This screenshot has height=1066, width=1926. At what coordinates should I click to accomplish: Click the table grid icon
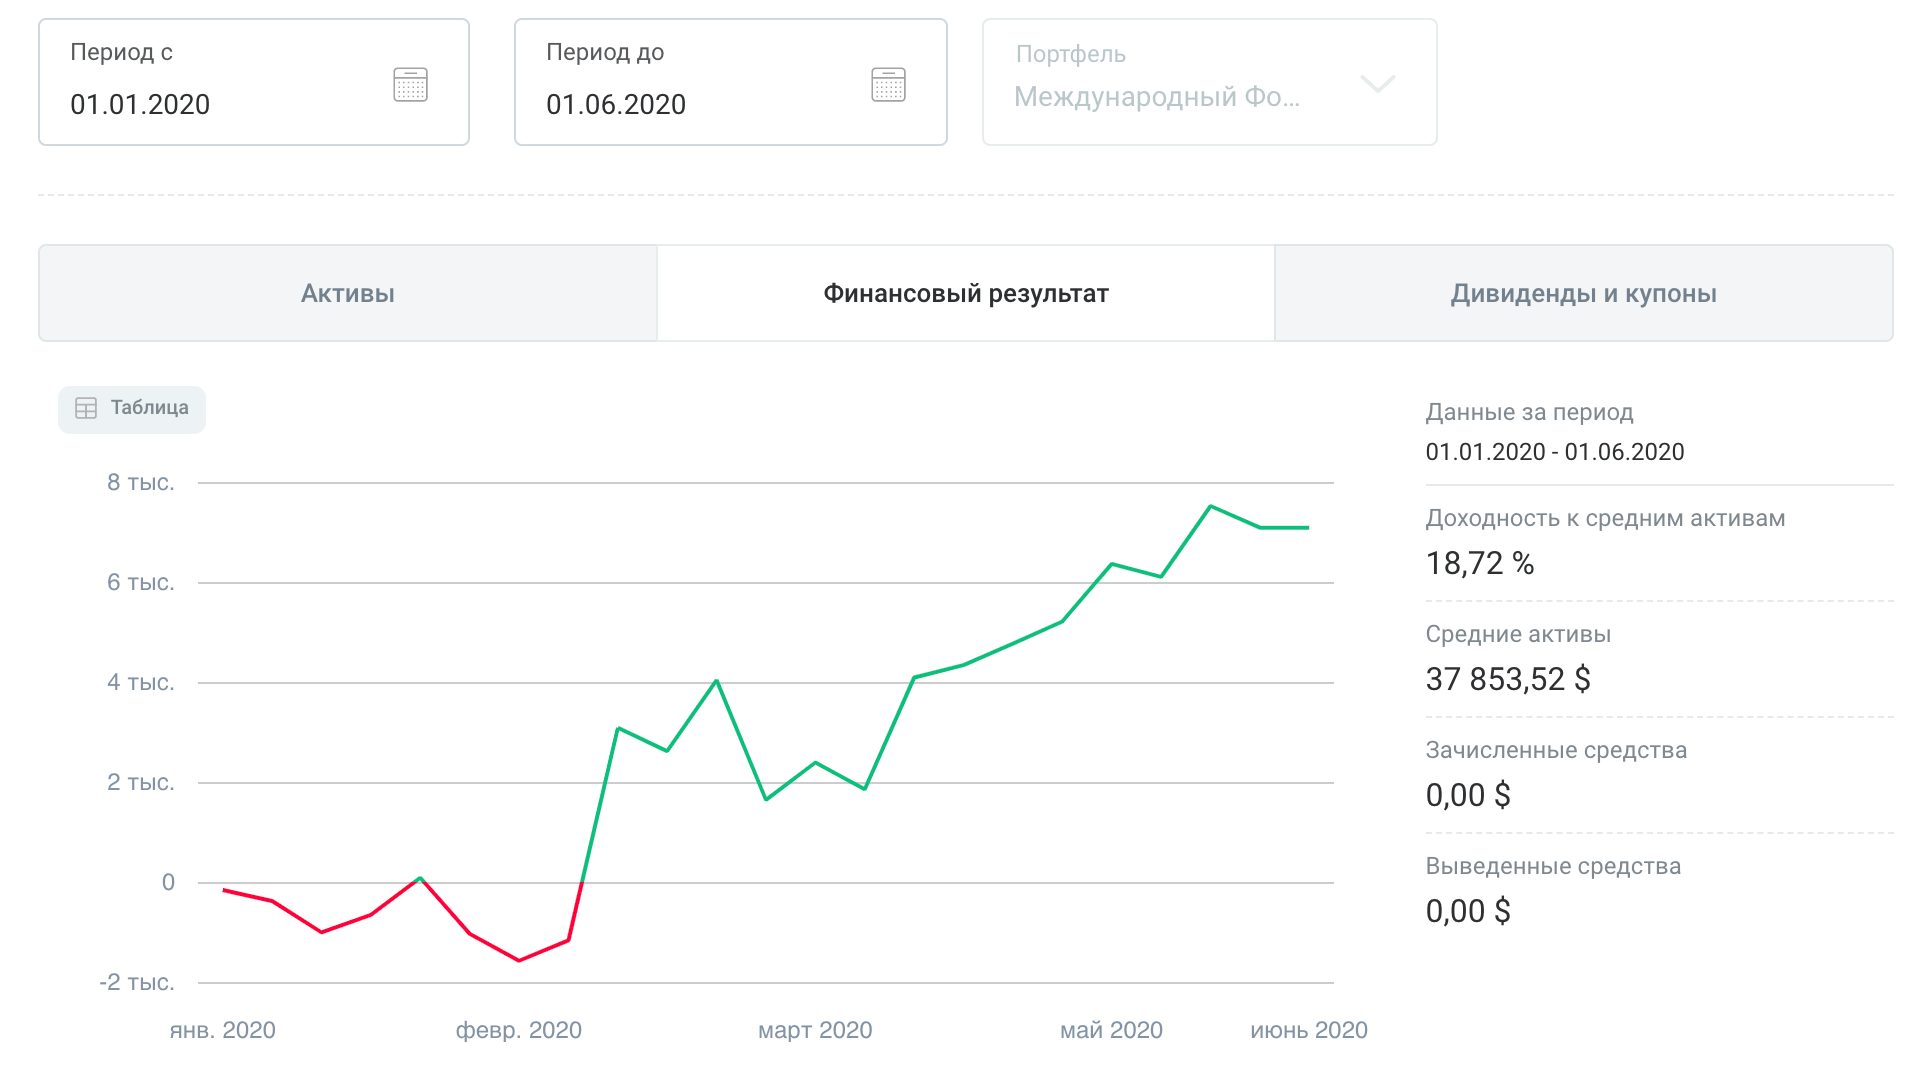86,408
